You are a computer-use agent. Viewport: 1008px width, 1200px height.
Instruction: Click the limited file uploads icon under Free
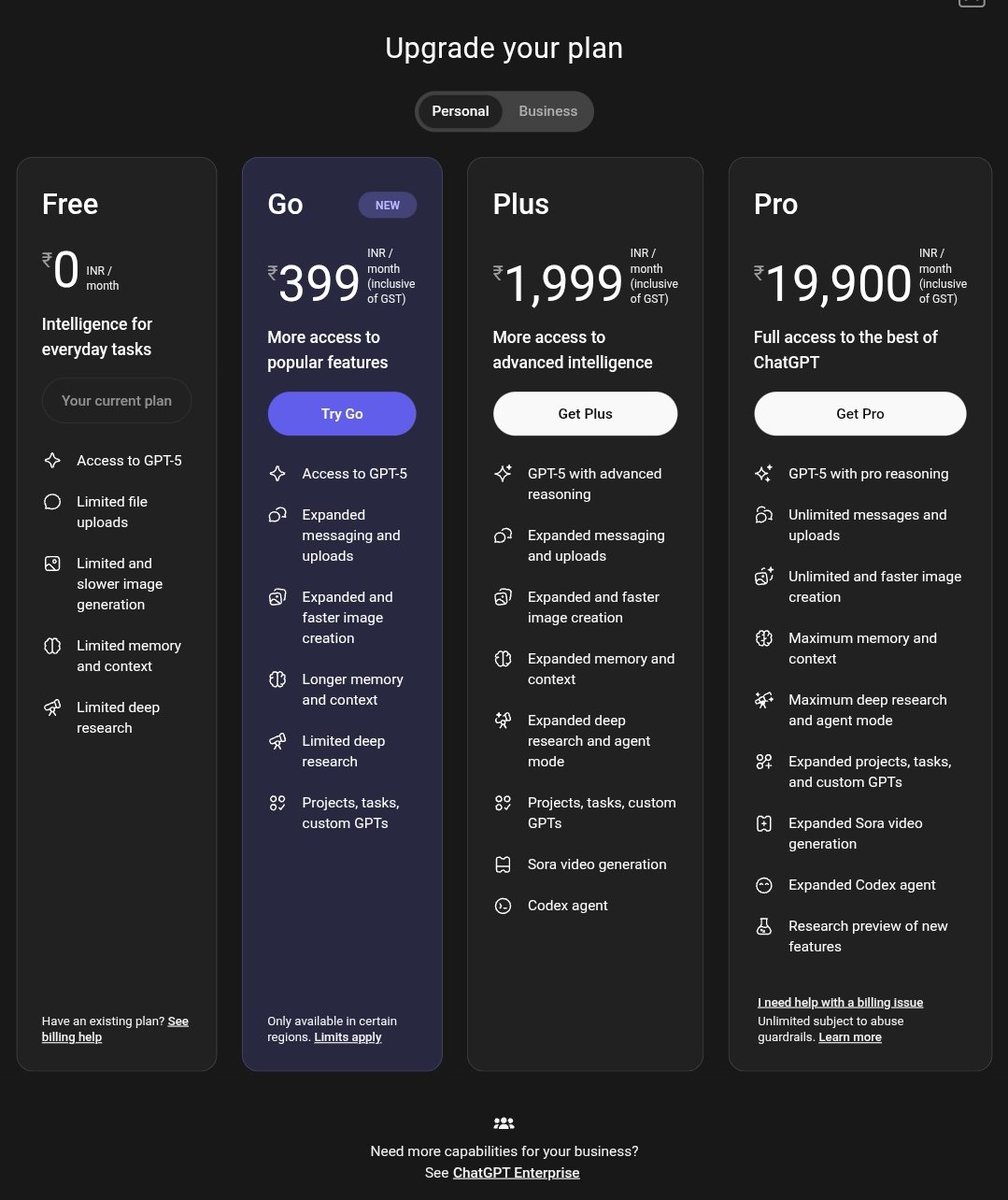click(x=52, y=501)
